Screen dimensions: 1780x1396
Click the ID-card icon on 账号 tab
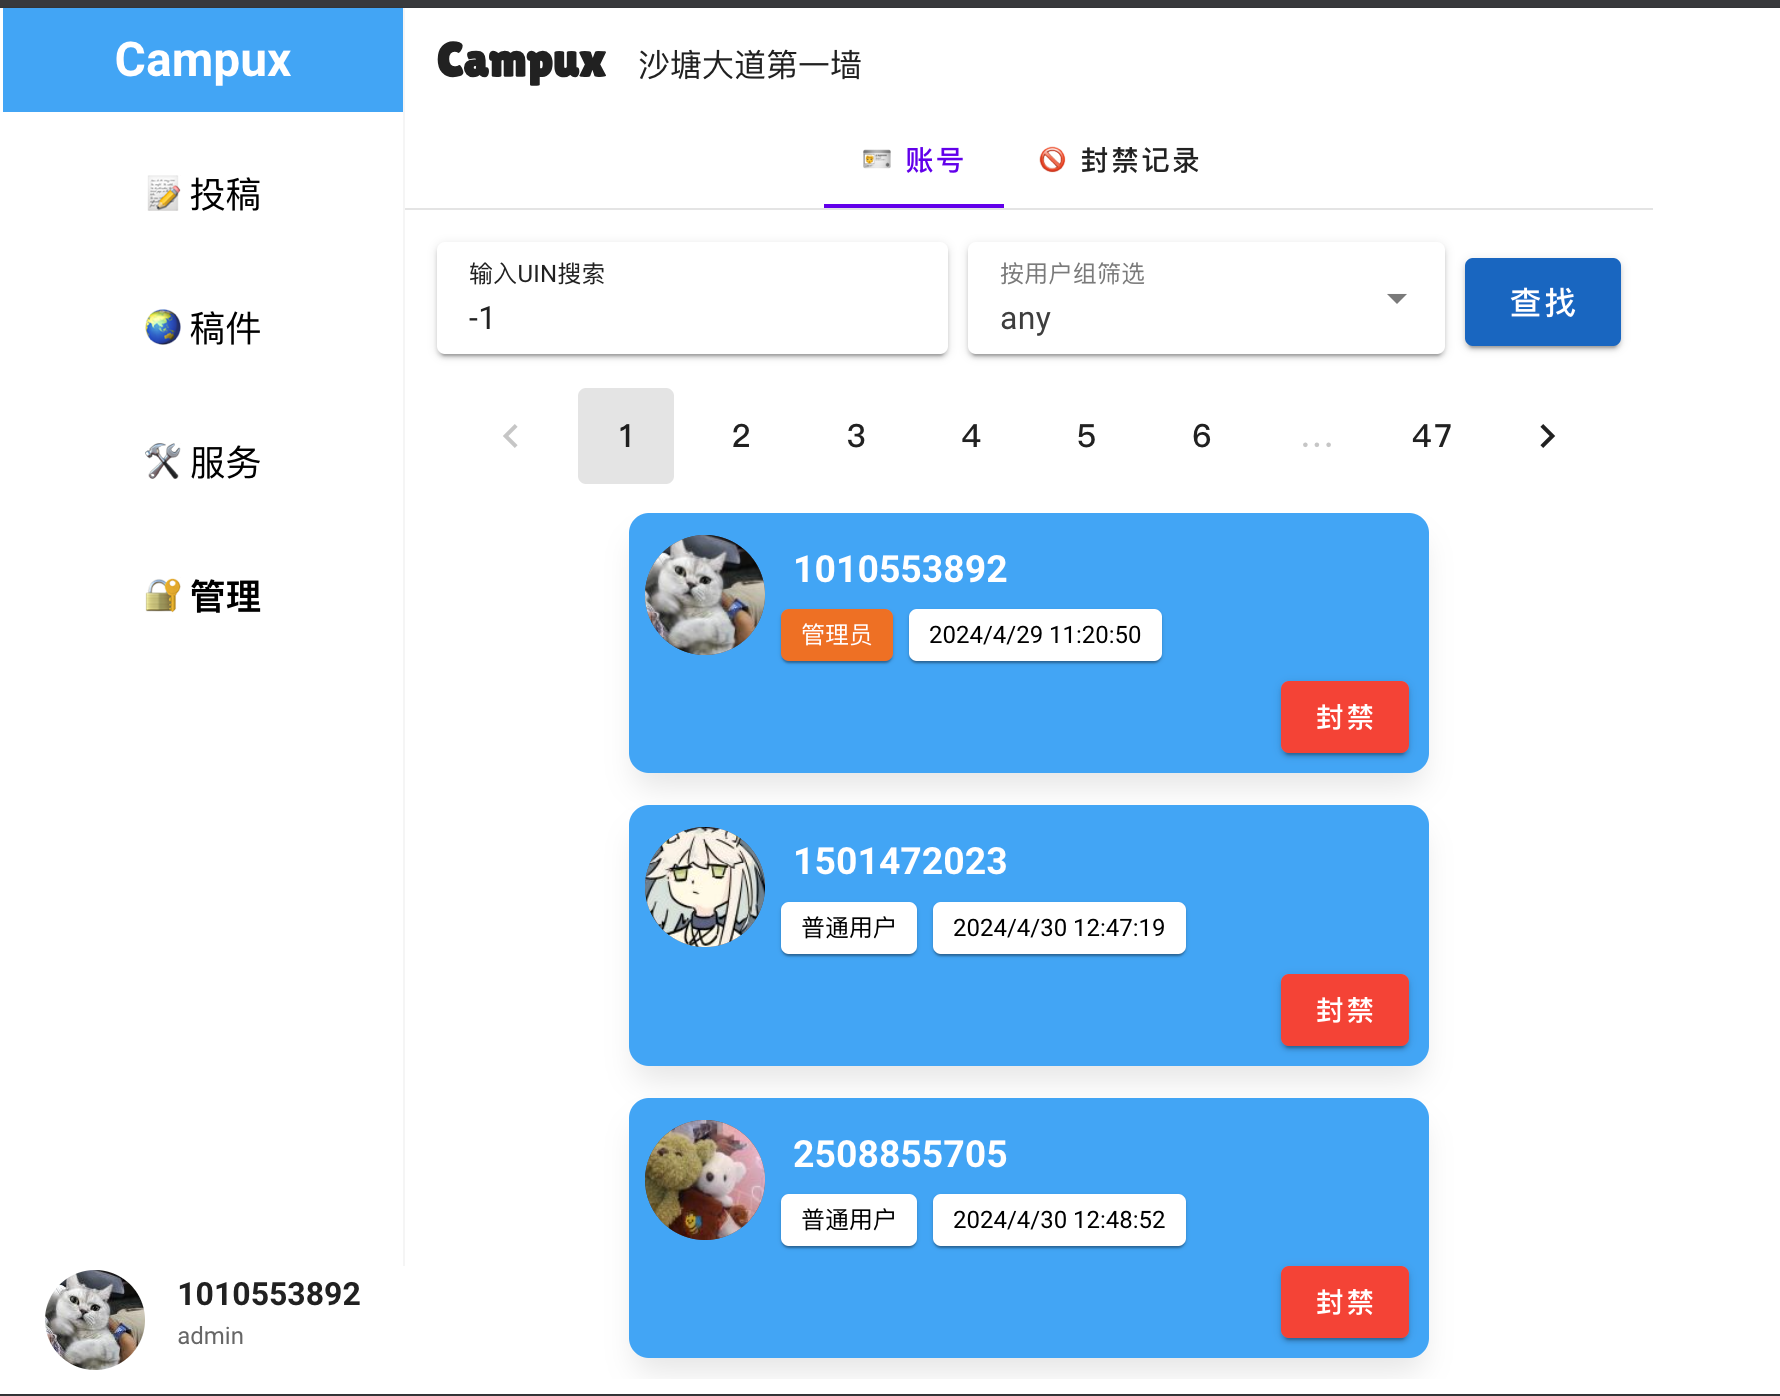tap(875, 159)
